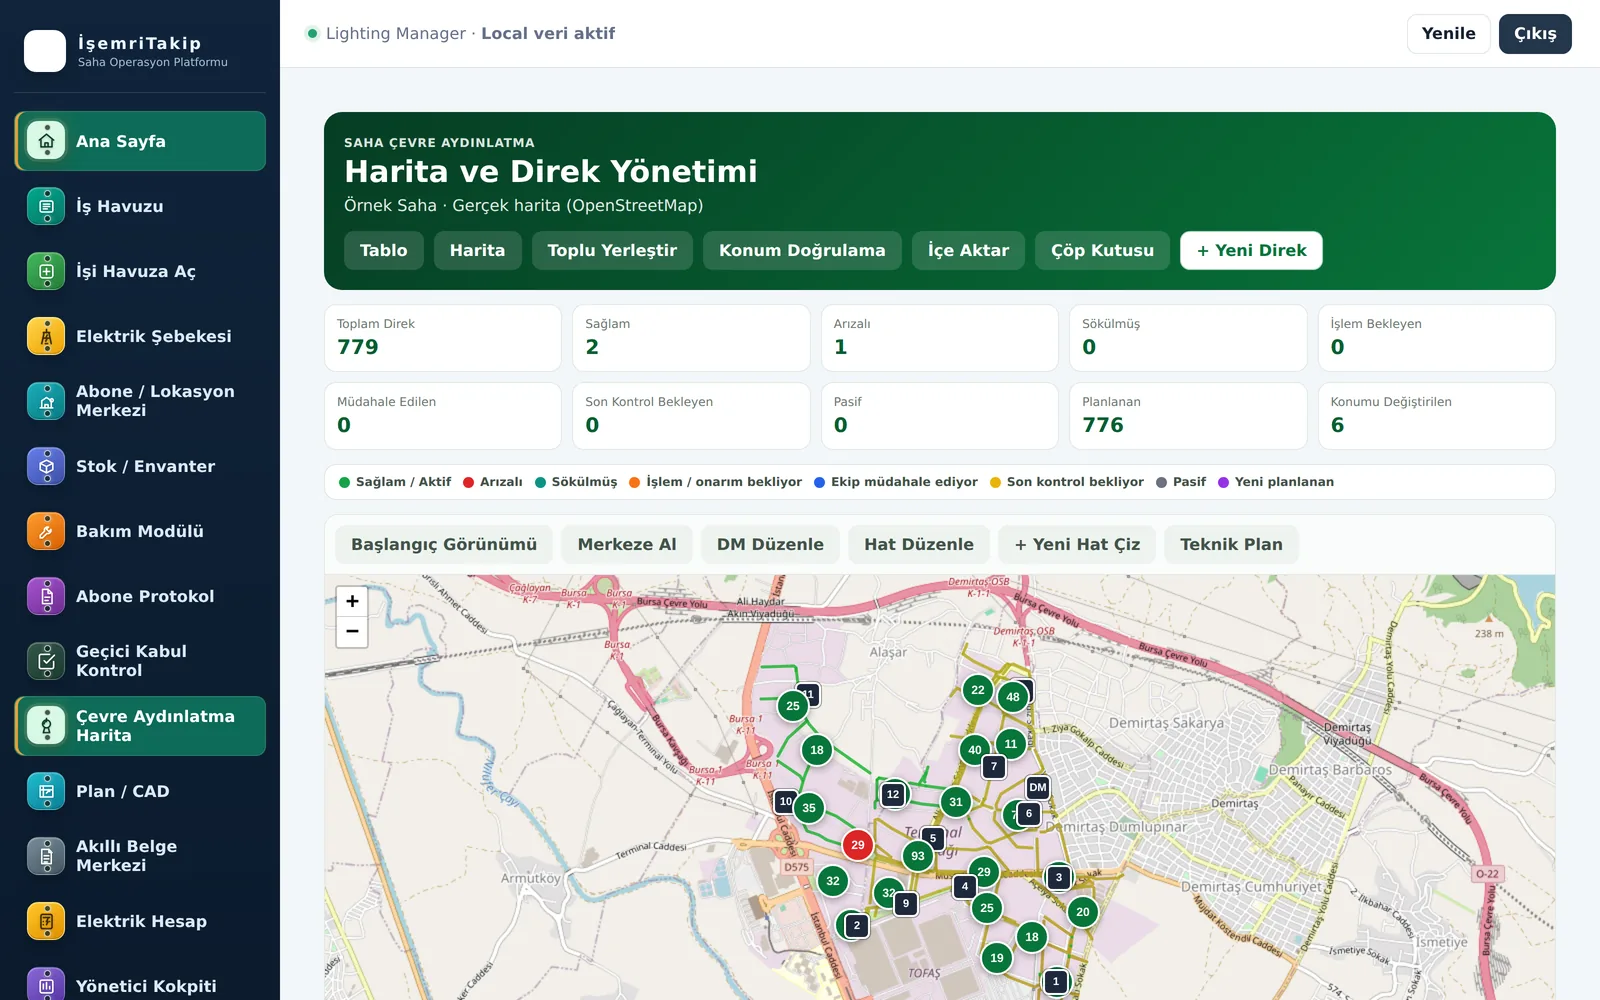Zoom in on the map
This screenshot has height=1000, width=1600.
coord(352,601)
